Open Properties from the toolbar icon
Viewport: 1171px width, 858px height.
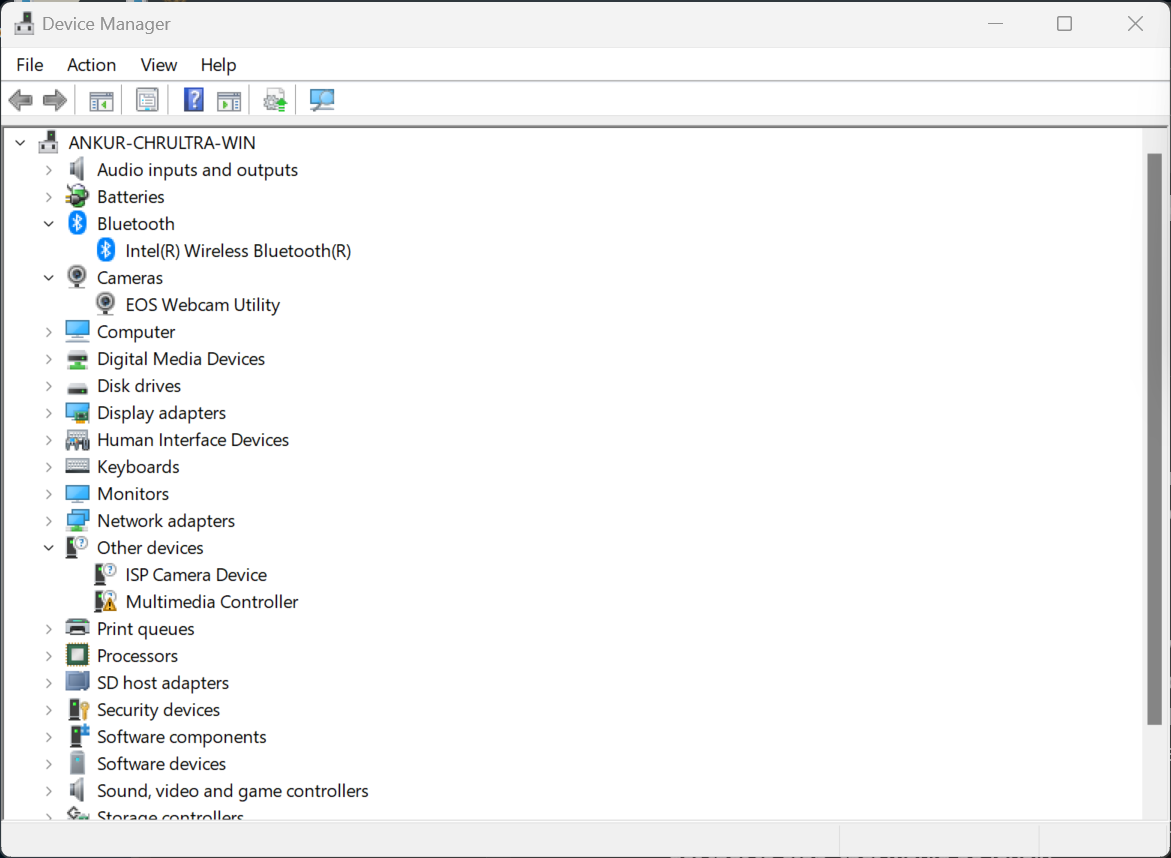[x=147, y=100]
